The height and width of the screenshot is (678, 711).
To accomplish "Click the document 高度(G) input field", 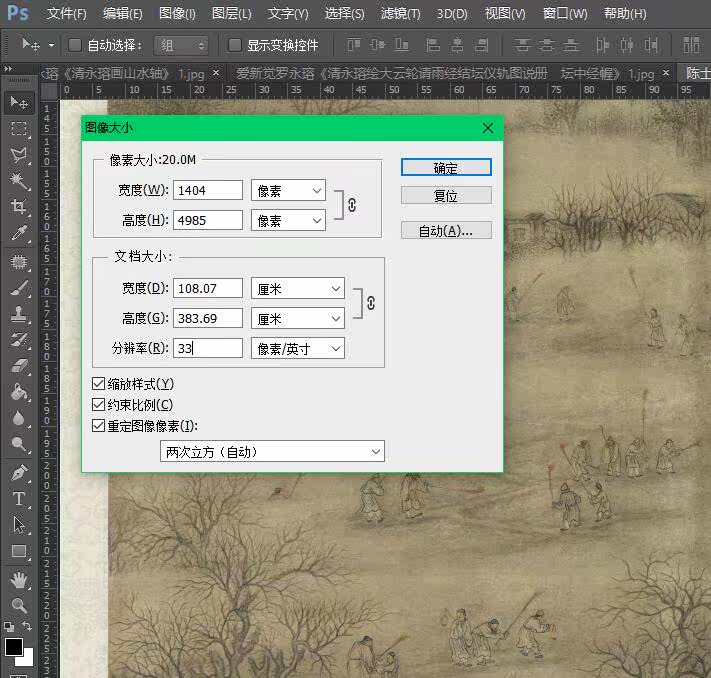I will pyautogui.click(x=208, y=318).
